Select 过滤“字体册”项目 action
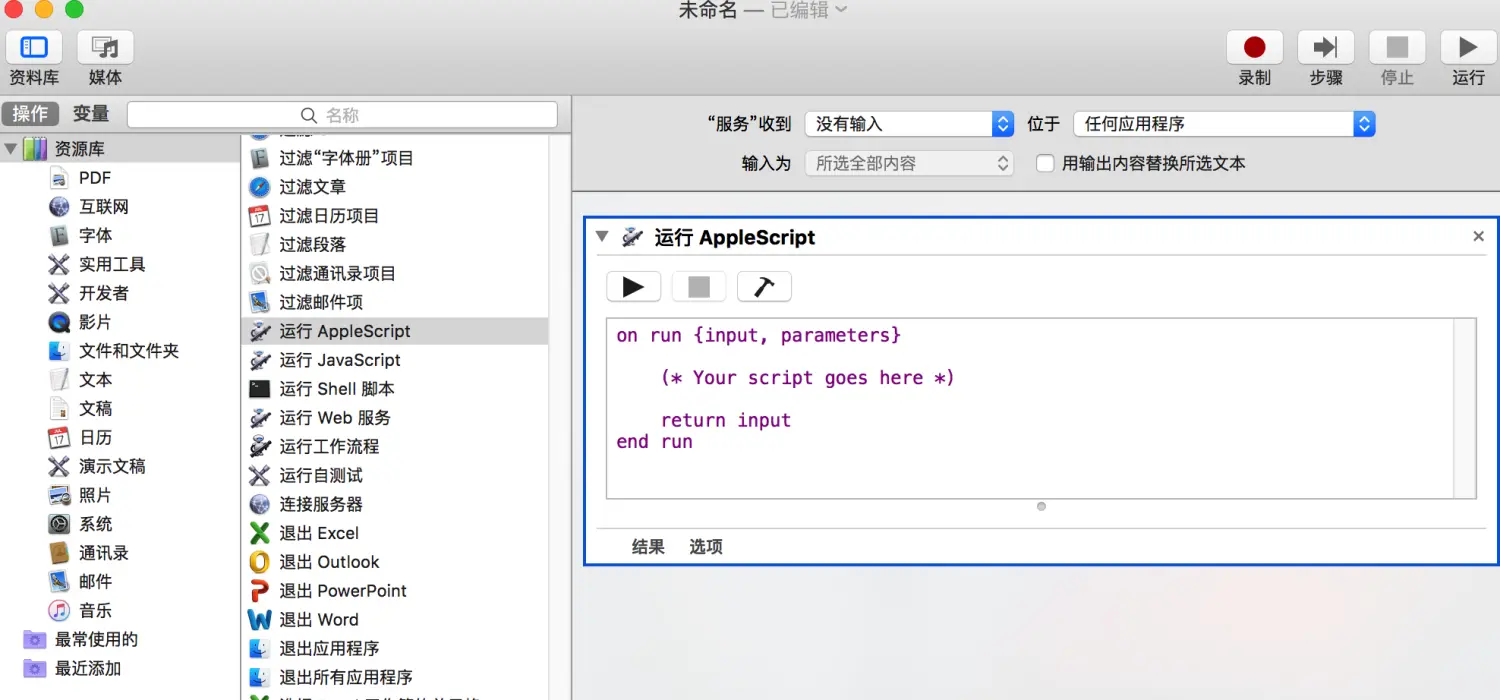Viewport: 1500px width, 700px height. coord(395,158)
